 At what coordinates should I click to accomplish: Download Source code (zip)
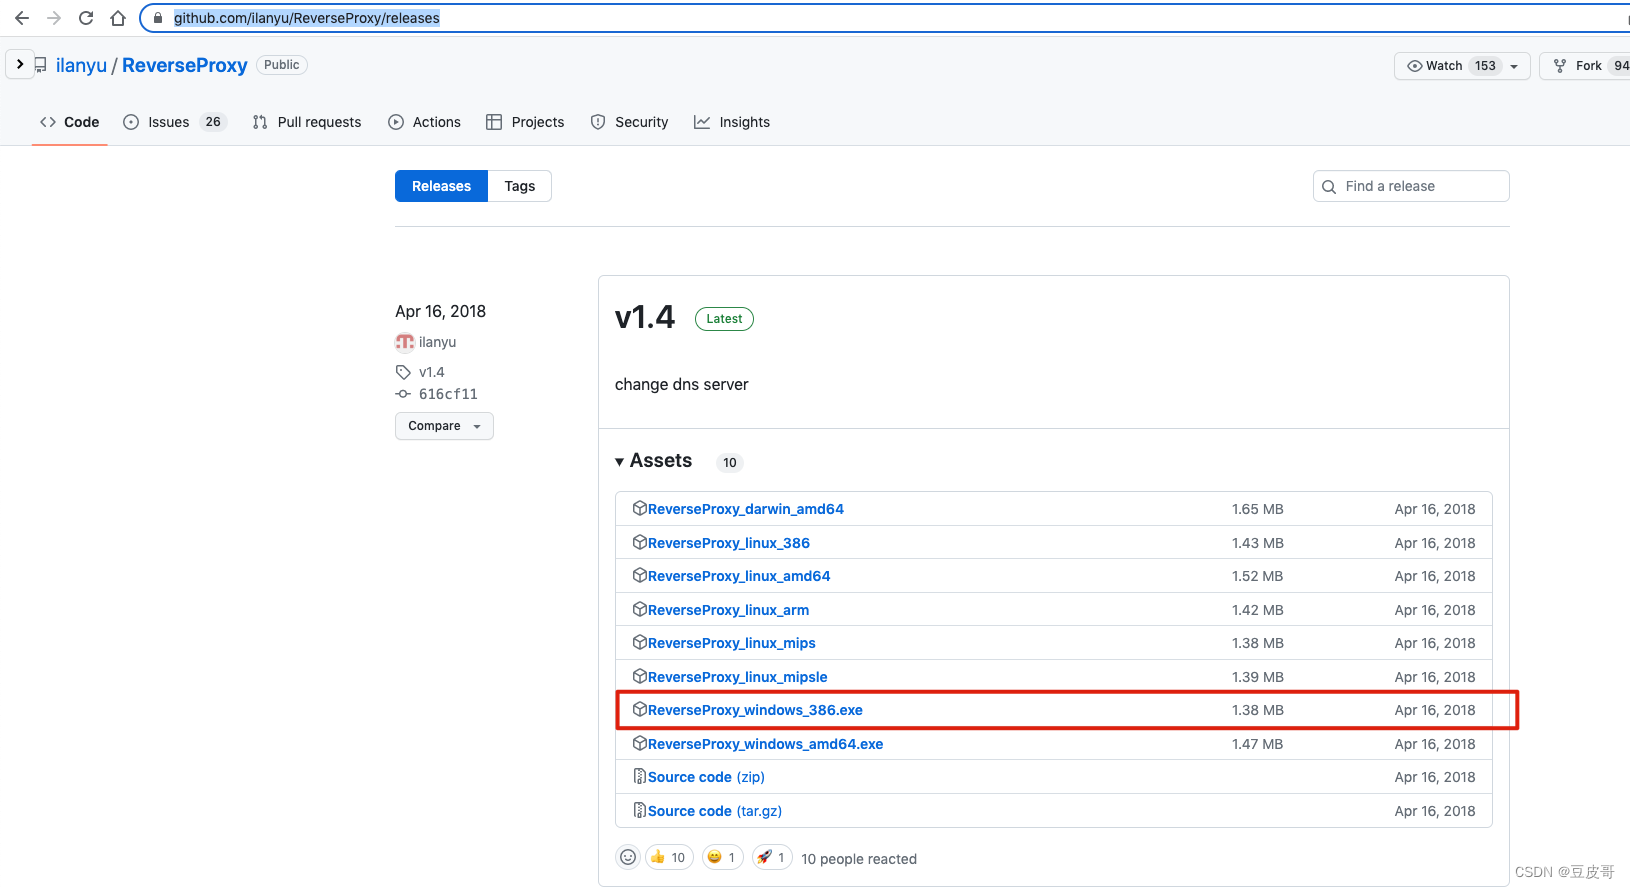(x=706, y=777)
